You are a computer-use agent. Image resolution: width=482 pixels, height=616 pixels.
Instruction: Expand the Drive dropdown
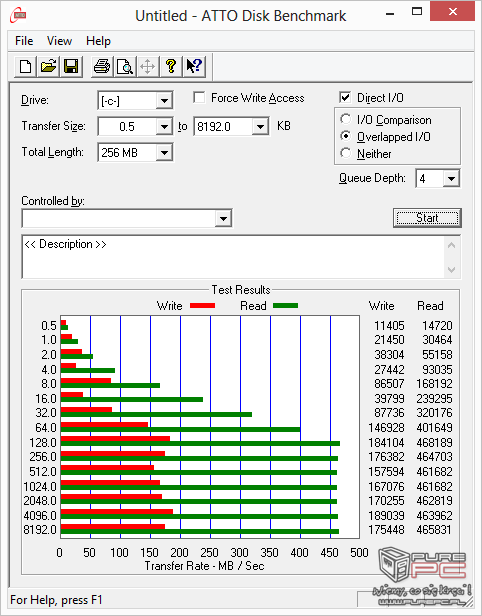[164, 101]
